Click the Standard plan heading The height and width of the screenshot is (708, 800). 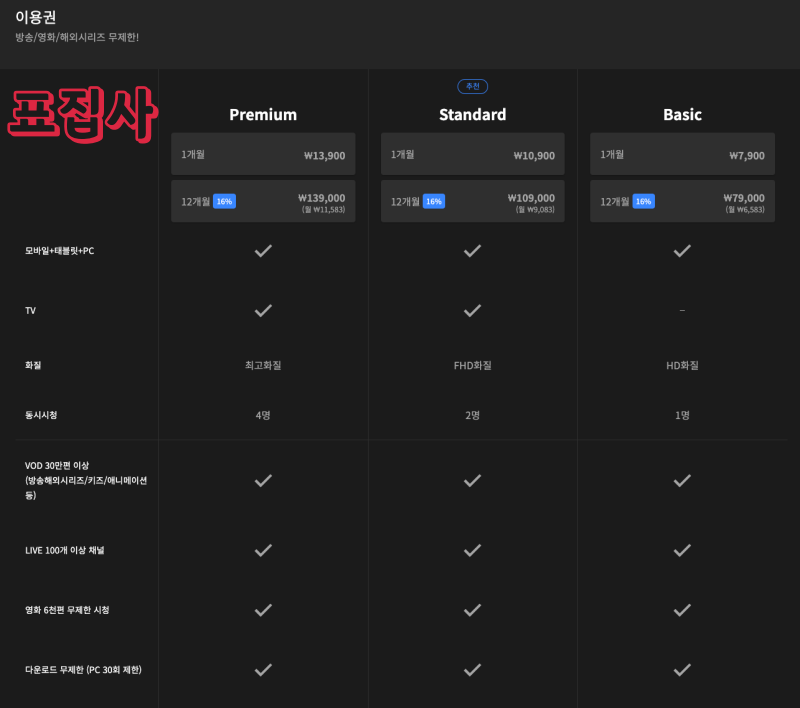click(472, 115)
